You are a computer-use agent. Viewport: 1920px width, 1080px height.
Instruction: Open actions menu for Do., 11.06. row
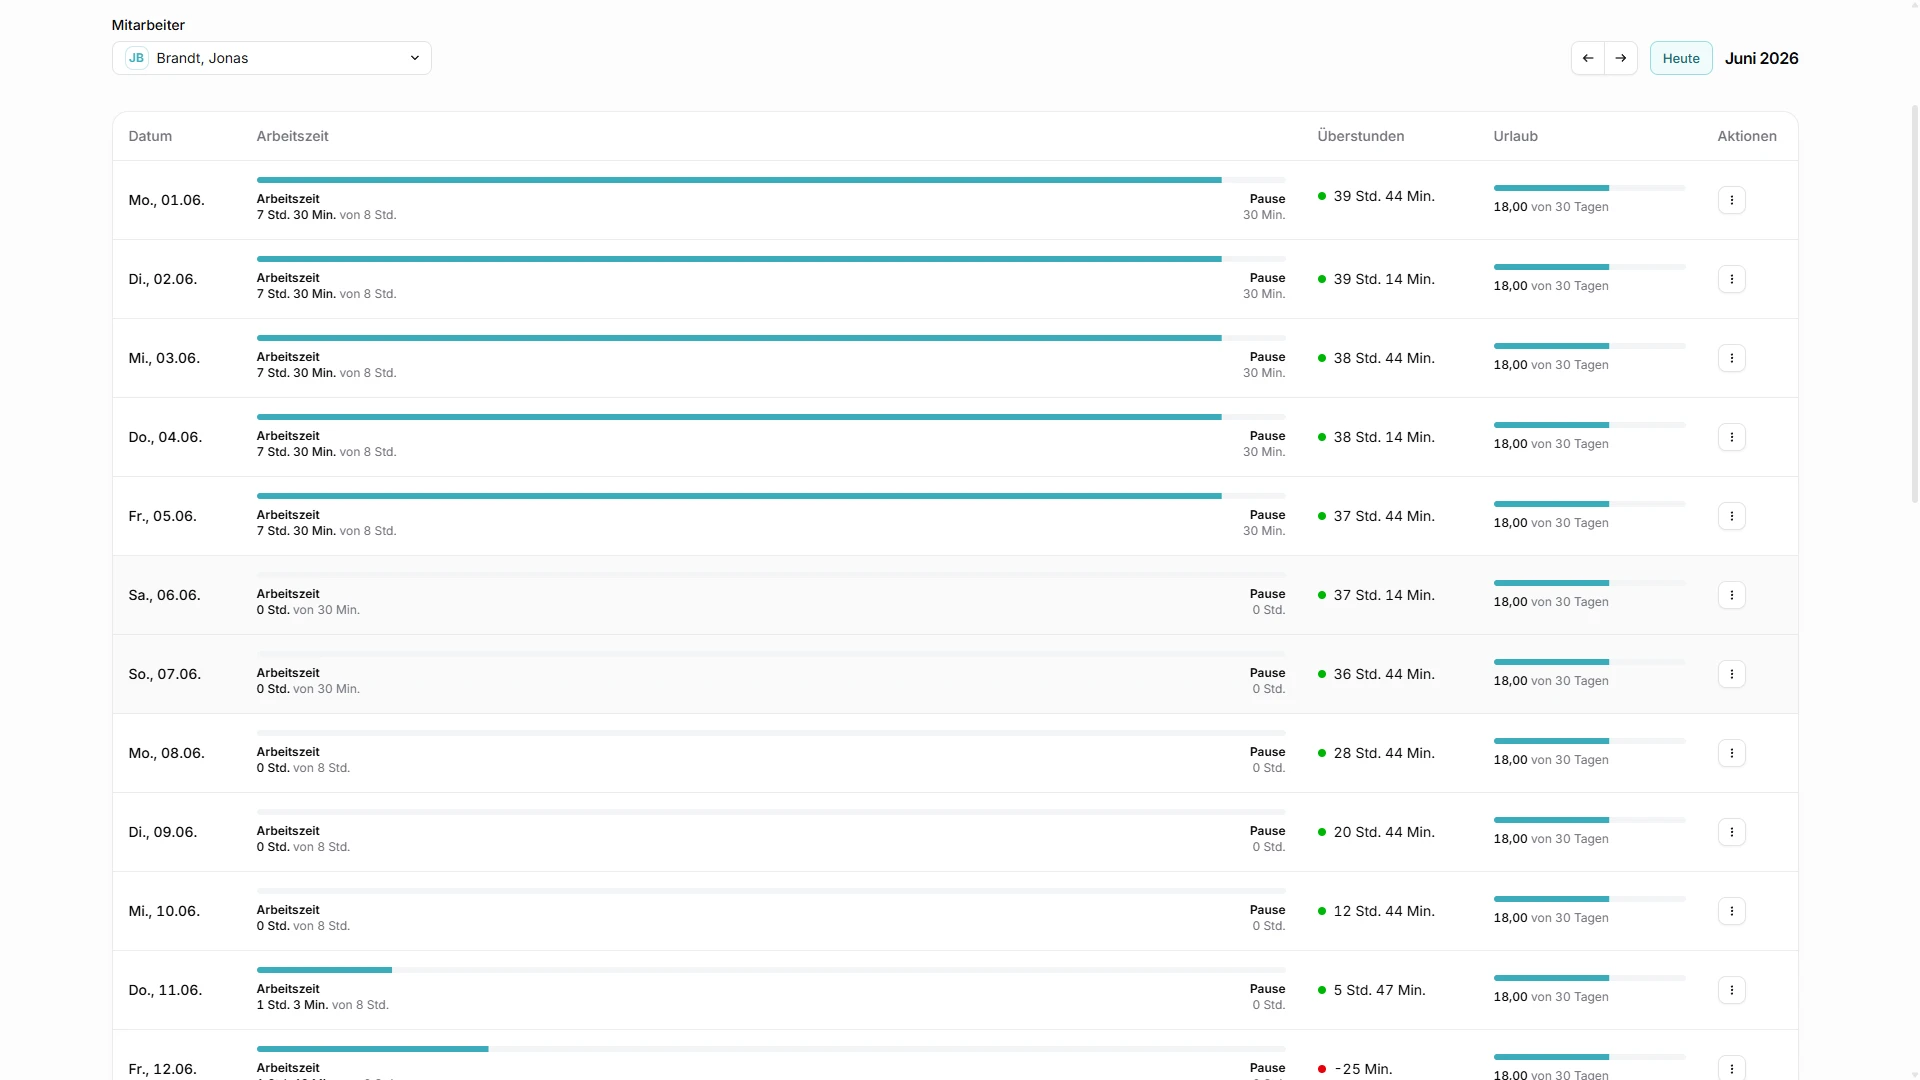coord(1731,990)
